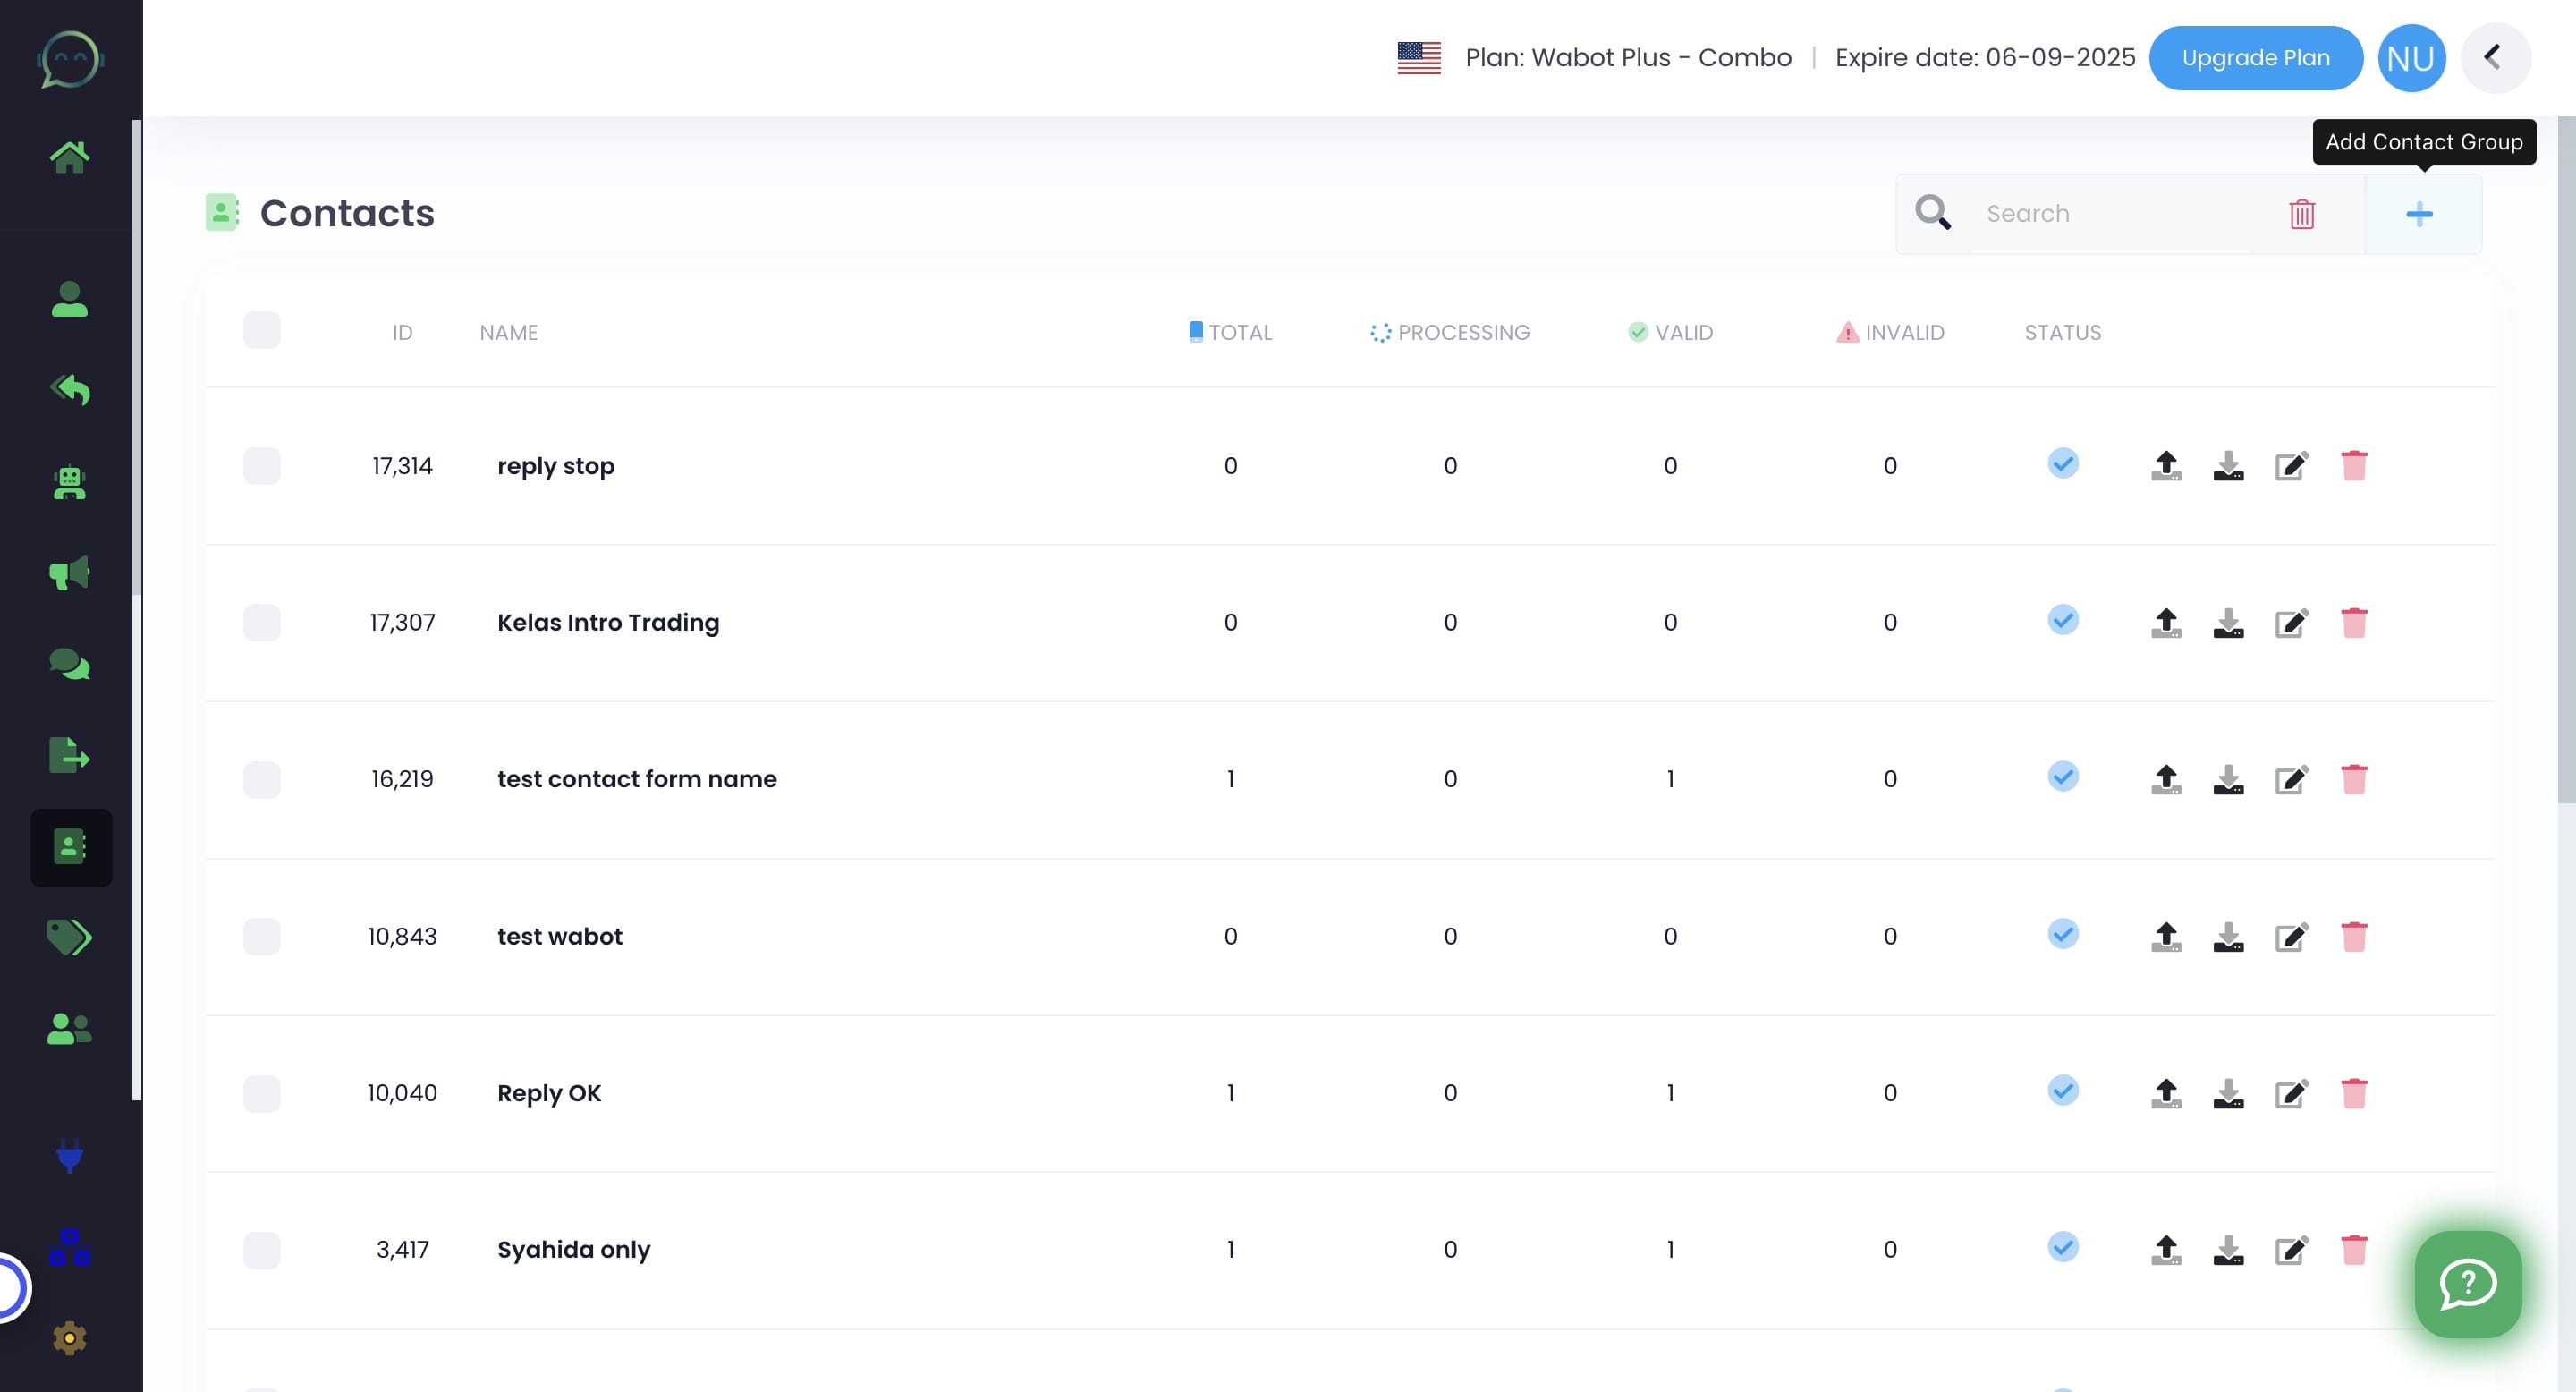
Task: Open the NU user avatar menu
Action: point(2411,58)
